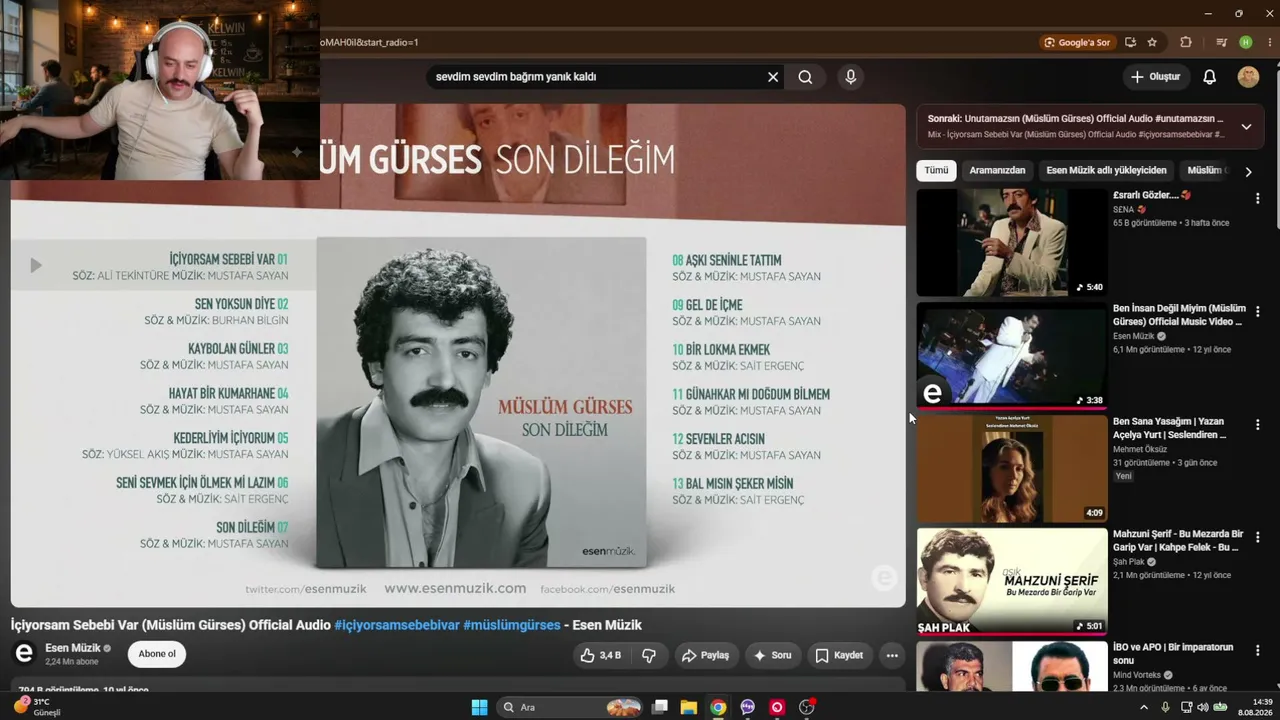Screen dimensions: 1280x720
Task: Show more filter chips with right arrow
Action: pyautogui.click(x=1248, y=172)
